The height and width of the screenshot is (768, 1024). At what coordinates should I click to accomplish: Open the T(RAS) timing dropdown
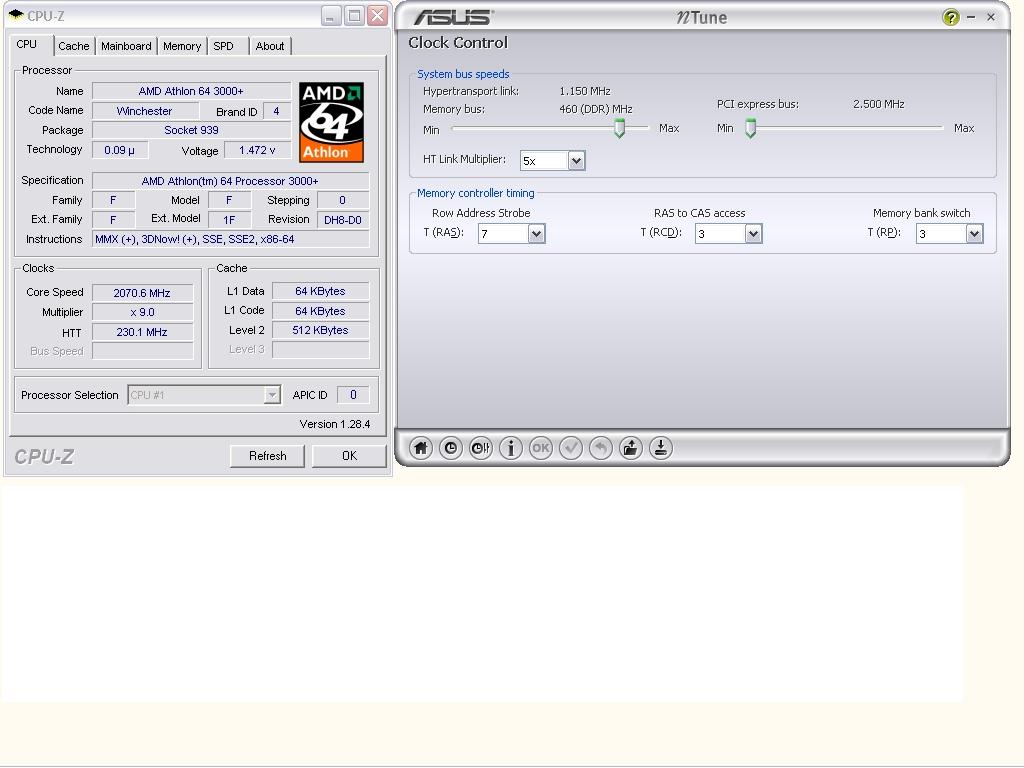click(536, 234)
